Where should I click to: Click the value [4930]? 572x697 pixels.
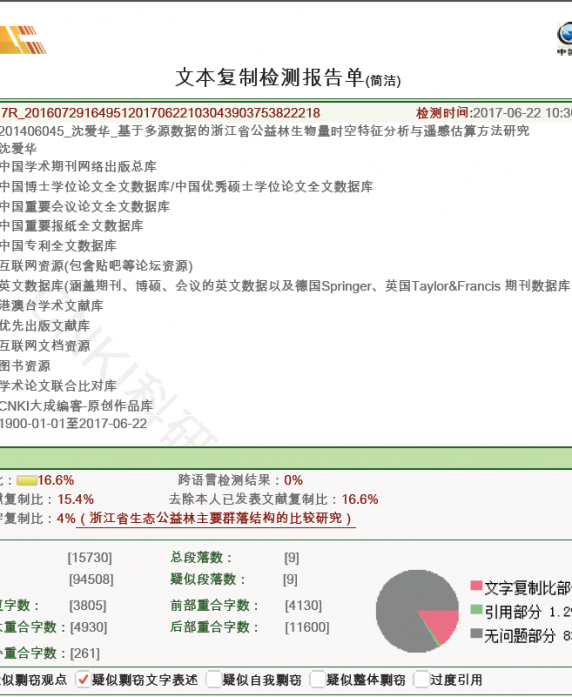(x=88, y=627)
